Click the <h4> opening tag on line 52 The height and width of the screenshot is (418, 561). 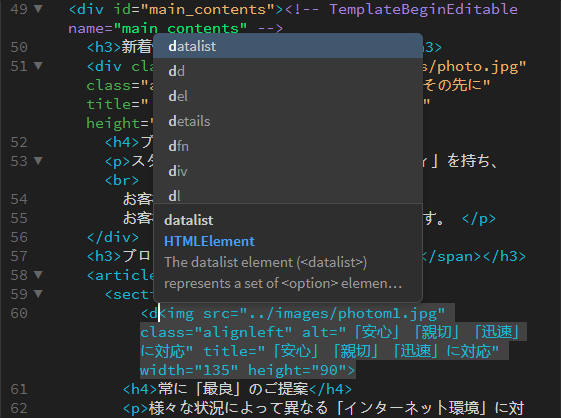[x=122, y=142]
